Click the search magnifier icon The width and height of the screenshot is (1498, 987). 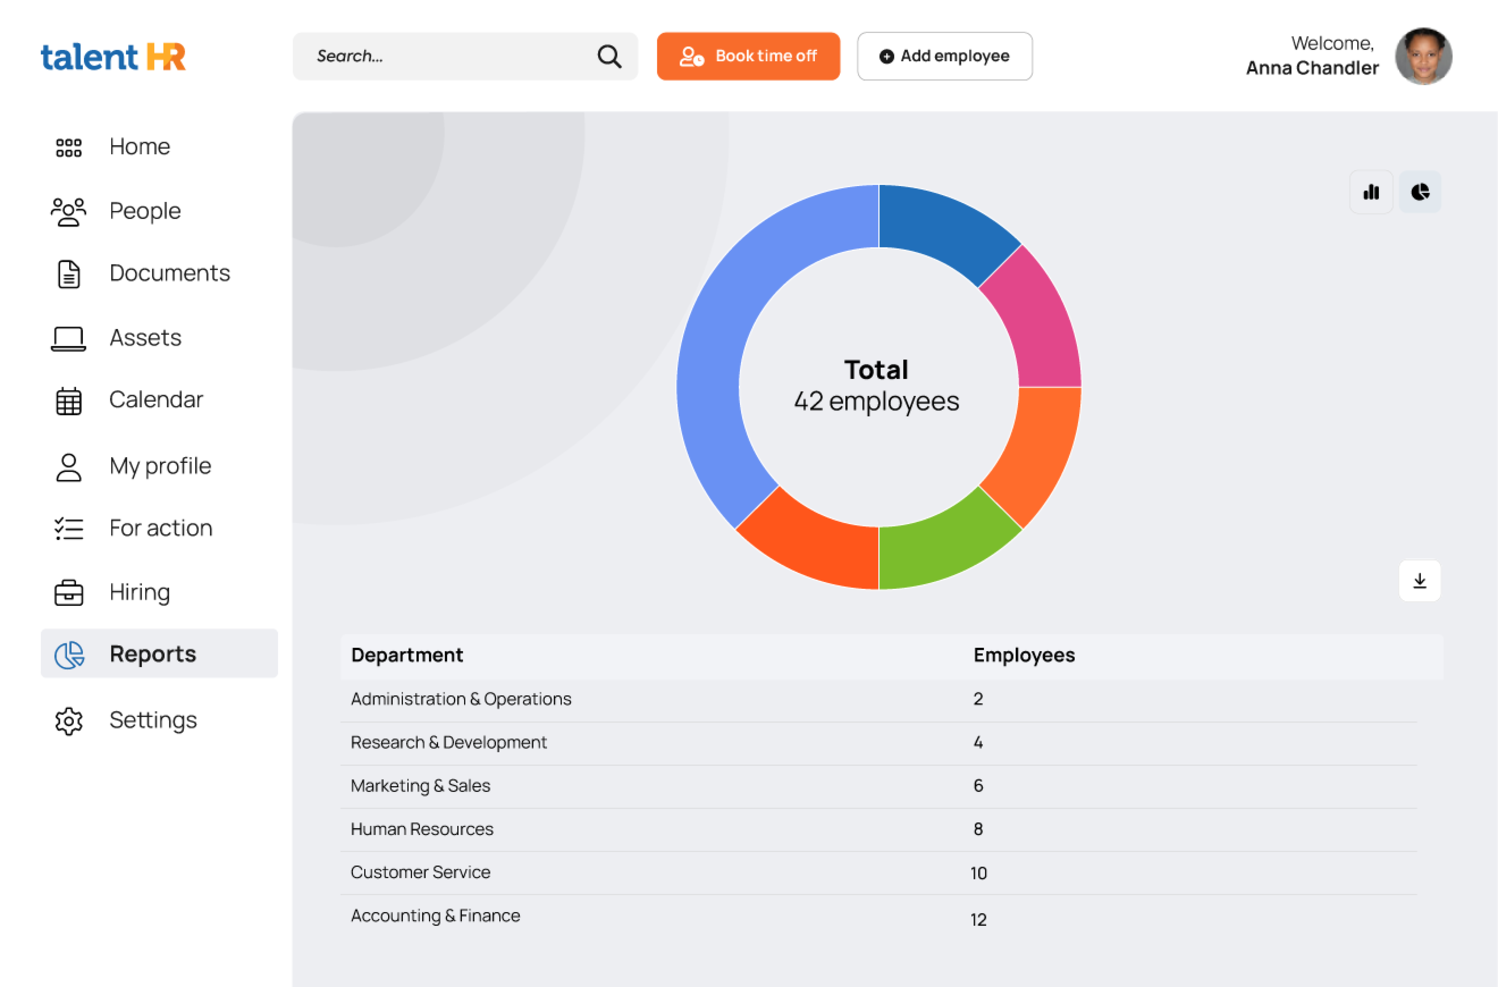click(609, 57)
